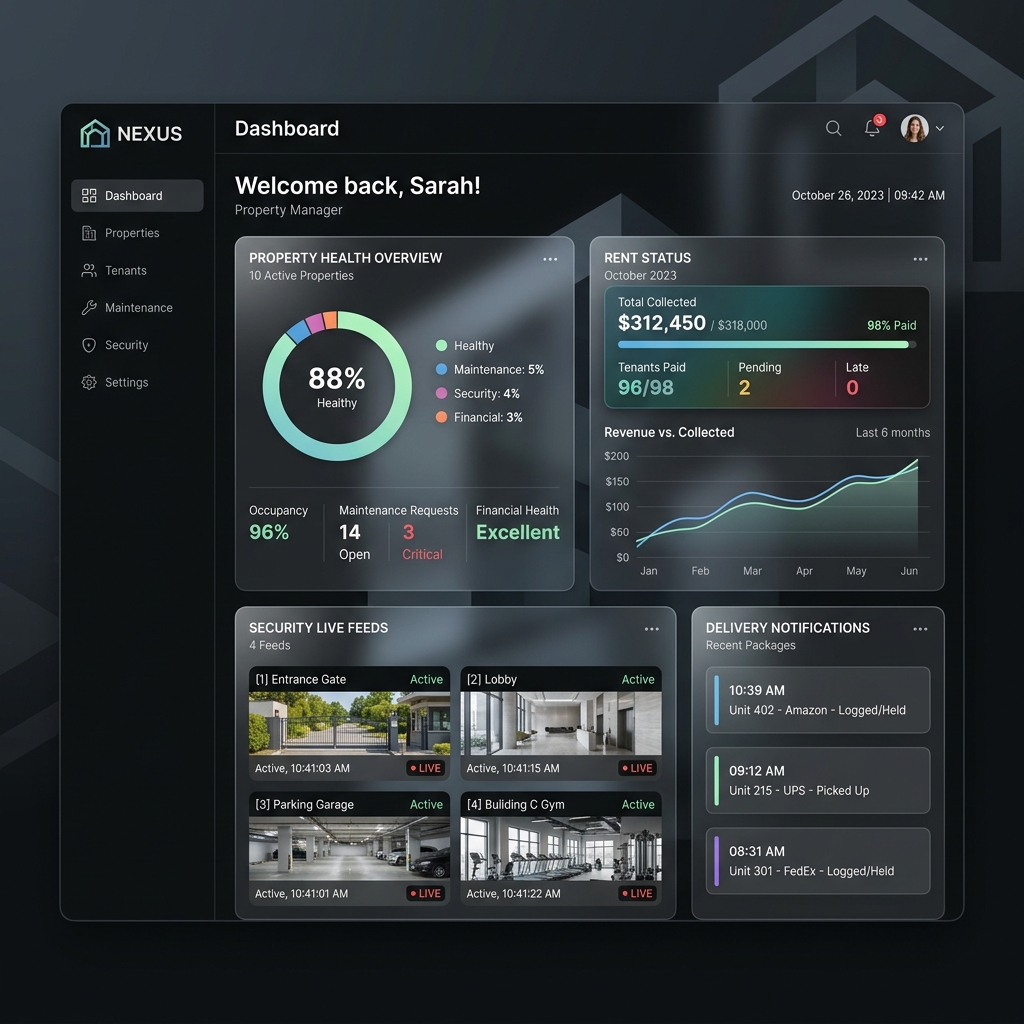Toggle the LIVE indicator on Entrance Gate feed
The image size is (1024, 1024).
425,768
